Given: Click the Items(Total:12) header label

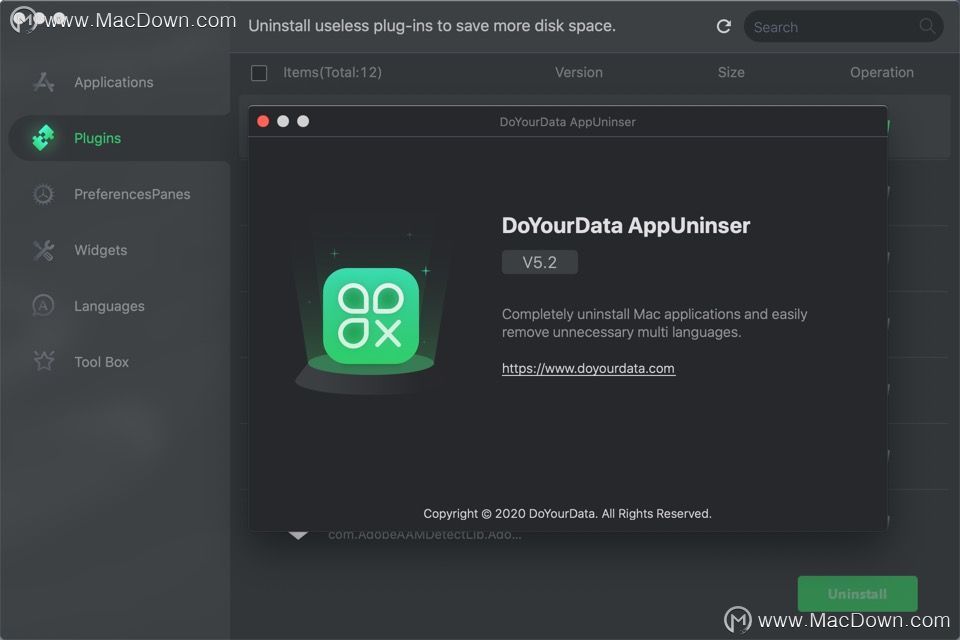Looking at the screenshot, I should [x=332, y=72].
